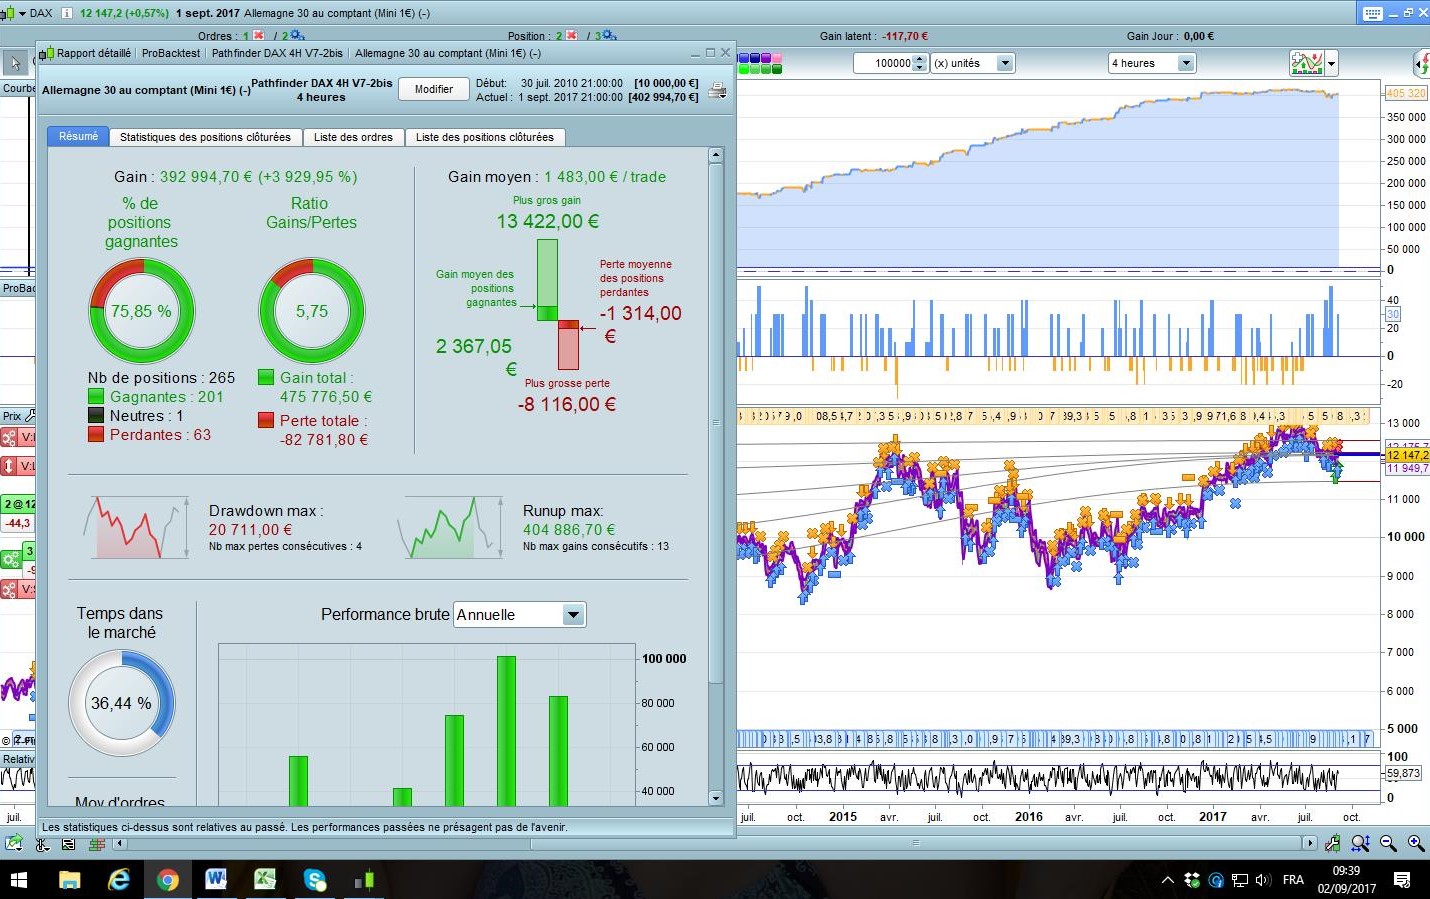This screenshot has height=899, width=1430.
Task: Open Microsoft Word from taskbar
Action: pyautogui.click(x=216, y=880)
